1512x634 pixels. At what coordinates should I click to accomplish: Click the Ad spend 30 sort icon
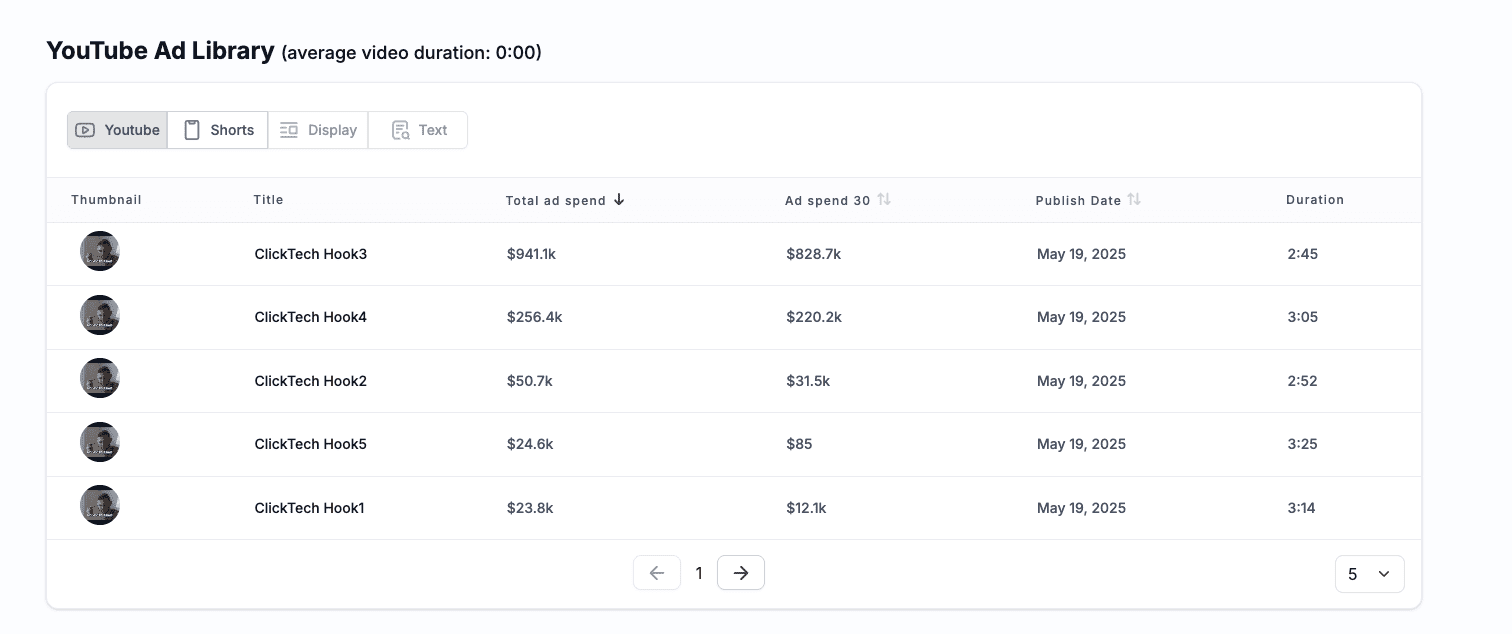(884, 200)
